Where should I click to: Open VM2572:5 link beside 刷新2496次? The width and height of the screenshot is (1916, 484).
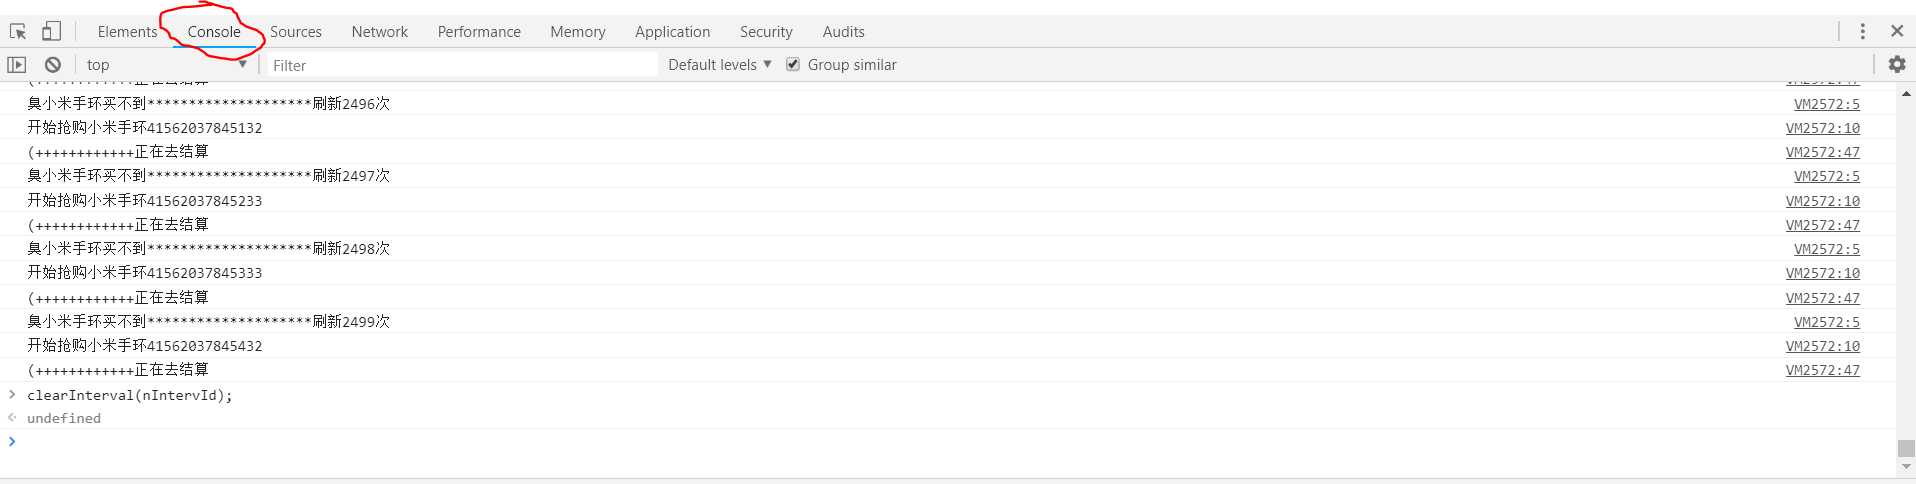pyautogui.click(x=1827, y=104)
